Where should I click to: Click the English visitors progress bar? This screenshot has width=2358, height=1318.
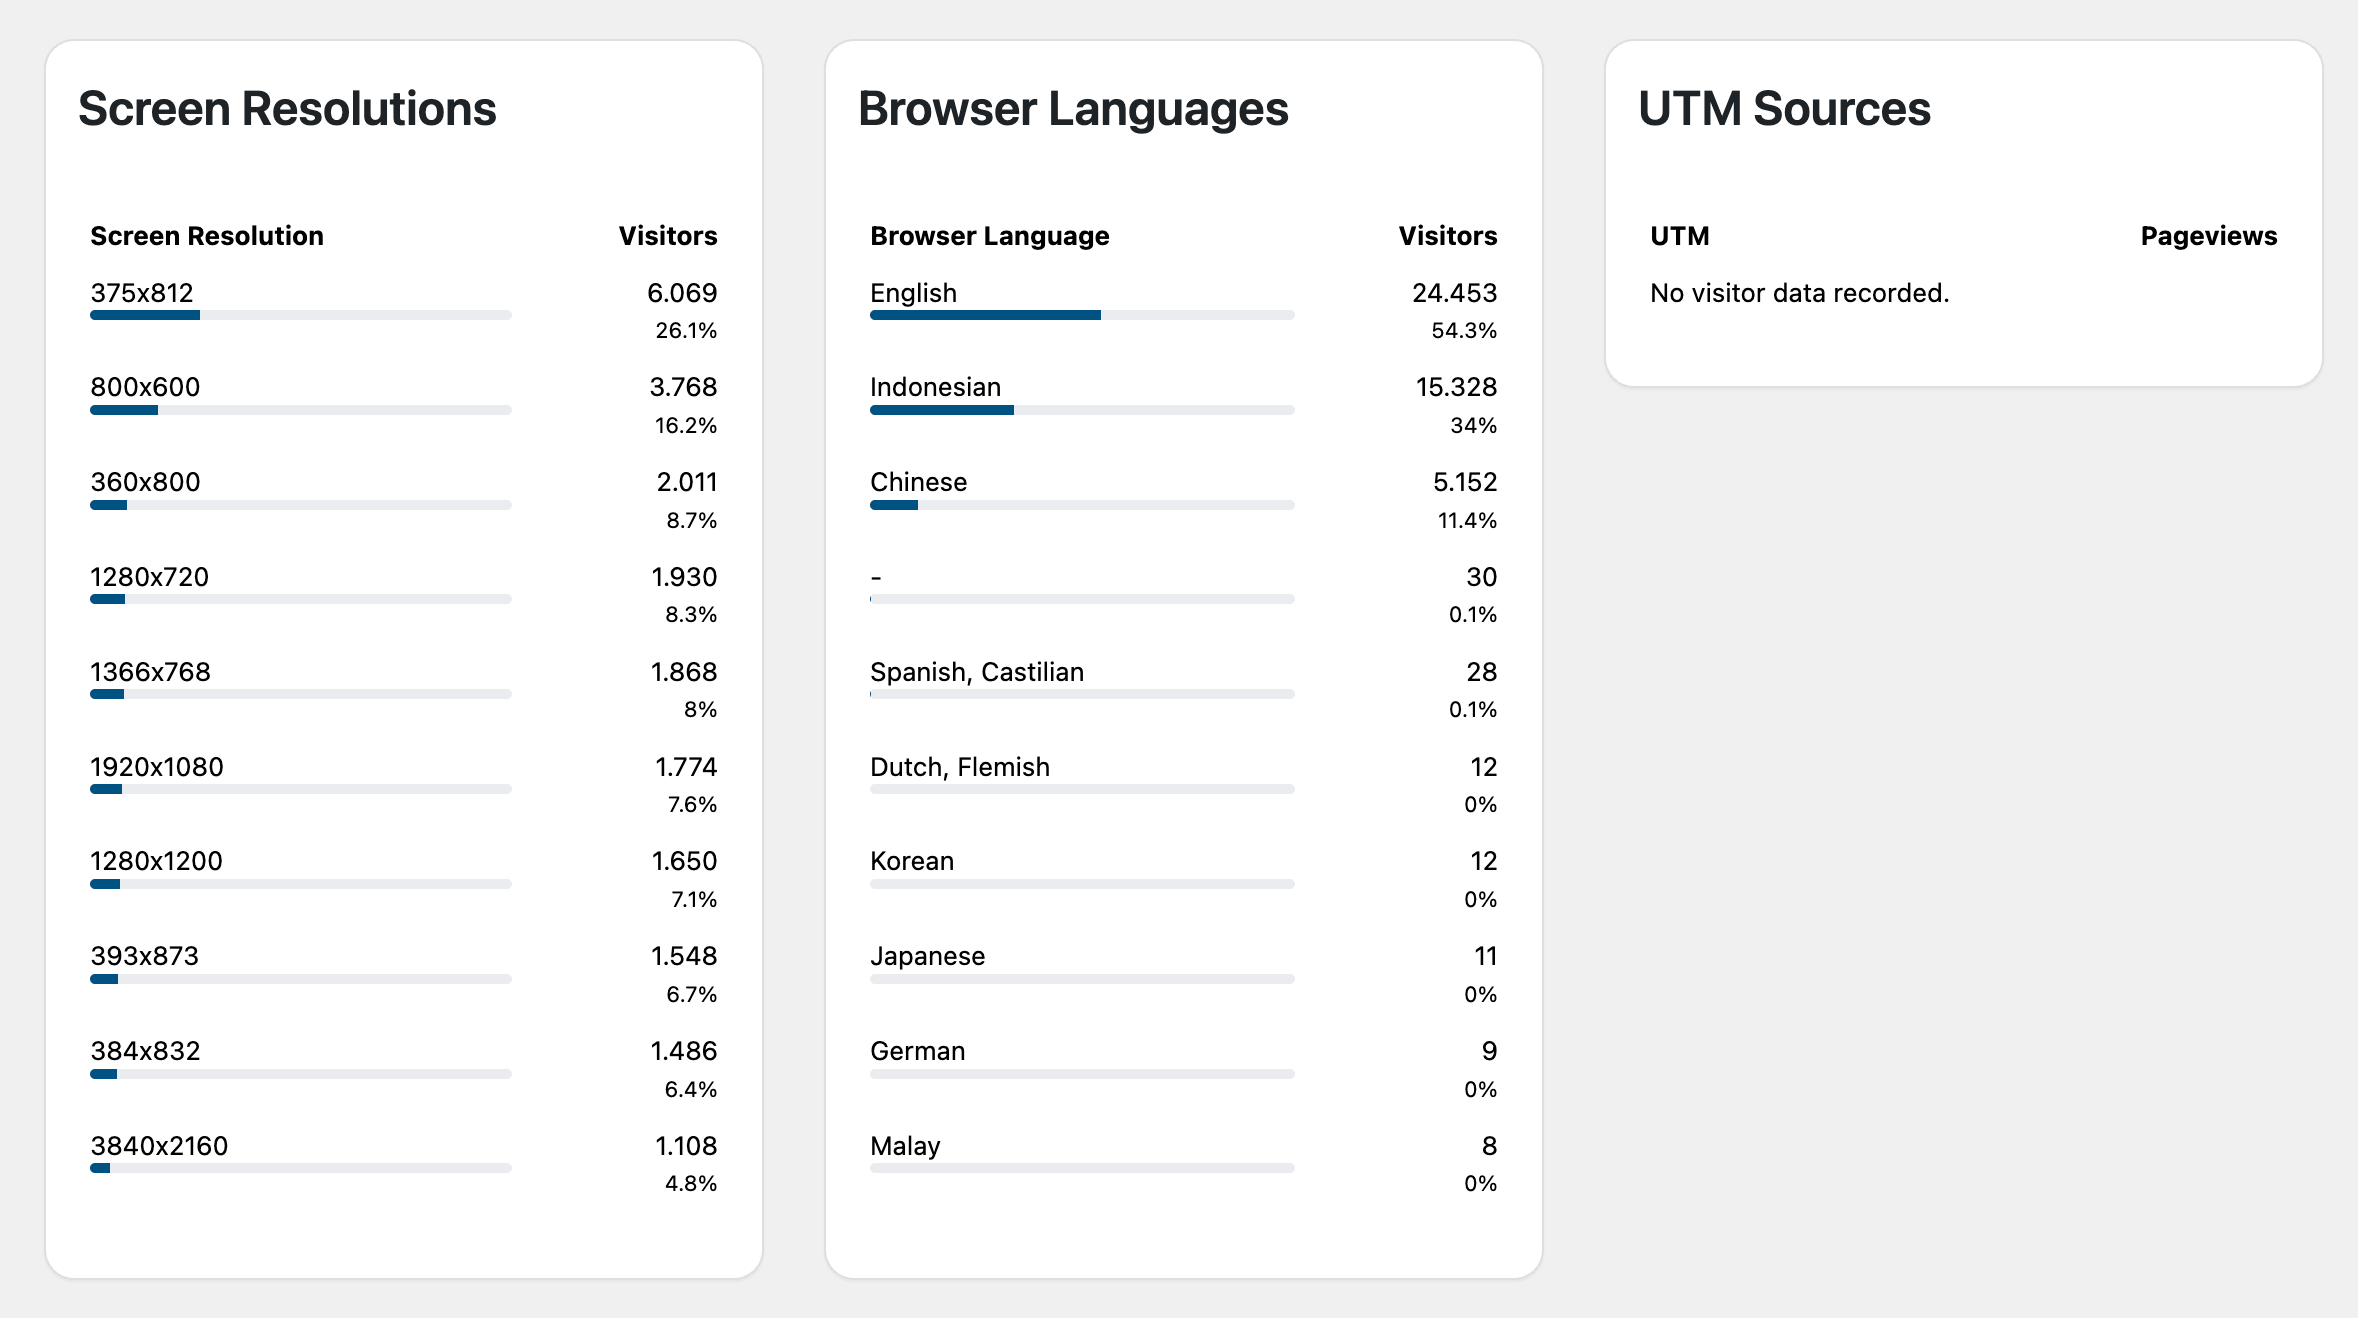[x=1081, y=315]
